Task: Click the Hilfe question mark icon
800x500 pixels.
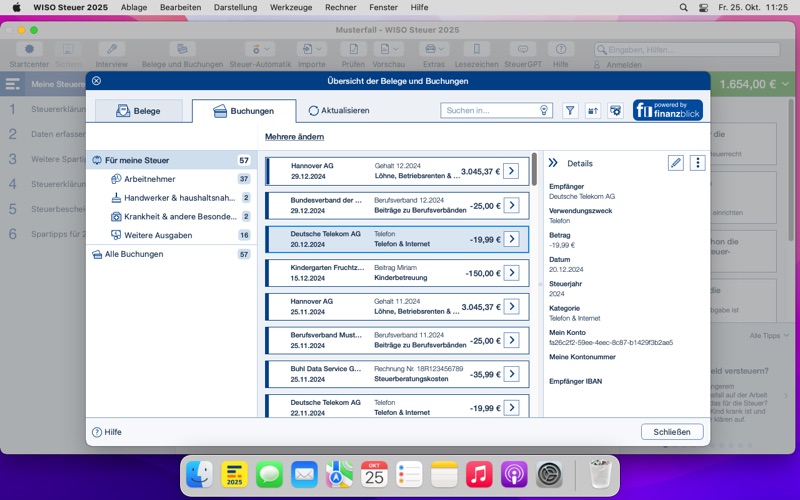Action: [97, 432]
